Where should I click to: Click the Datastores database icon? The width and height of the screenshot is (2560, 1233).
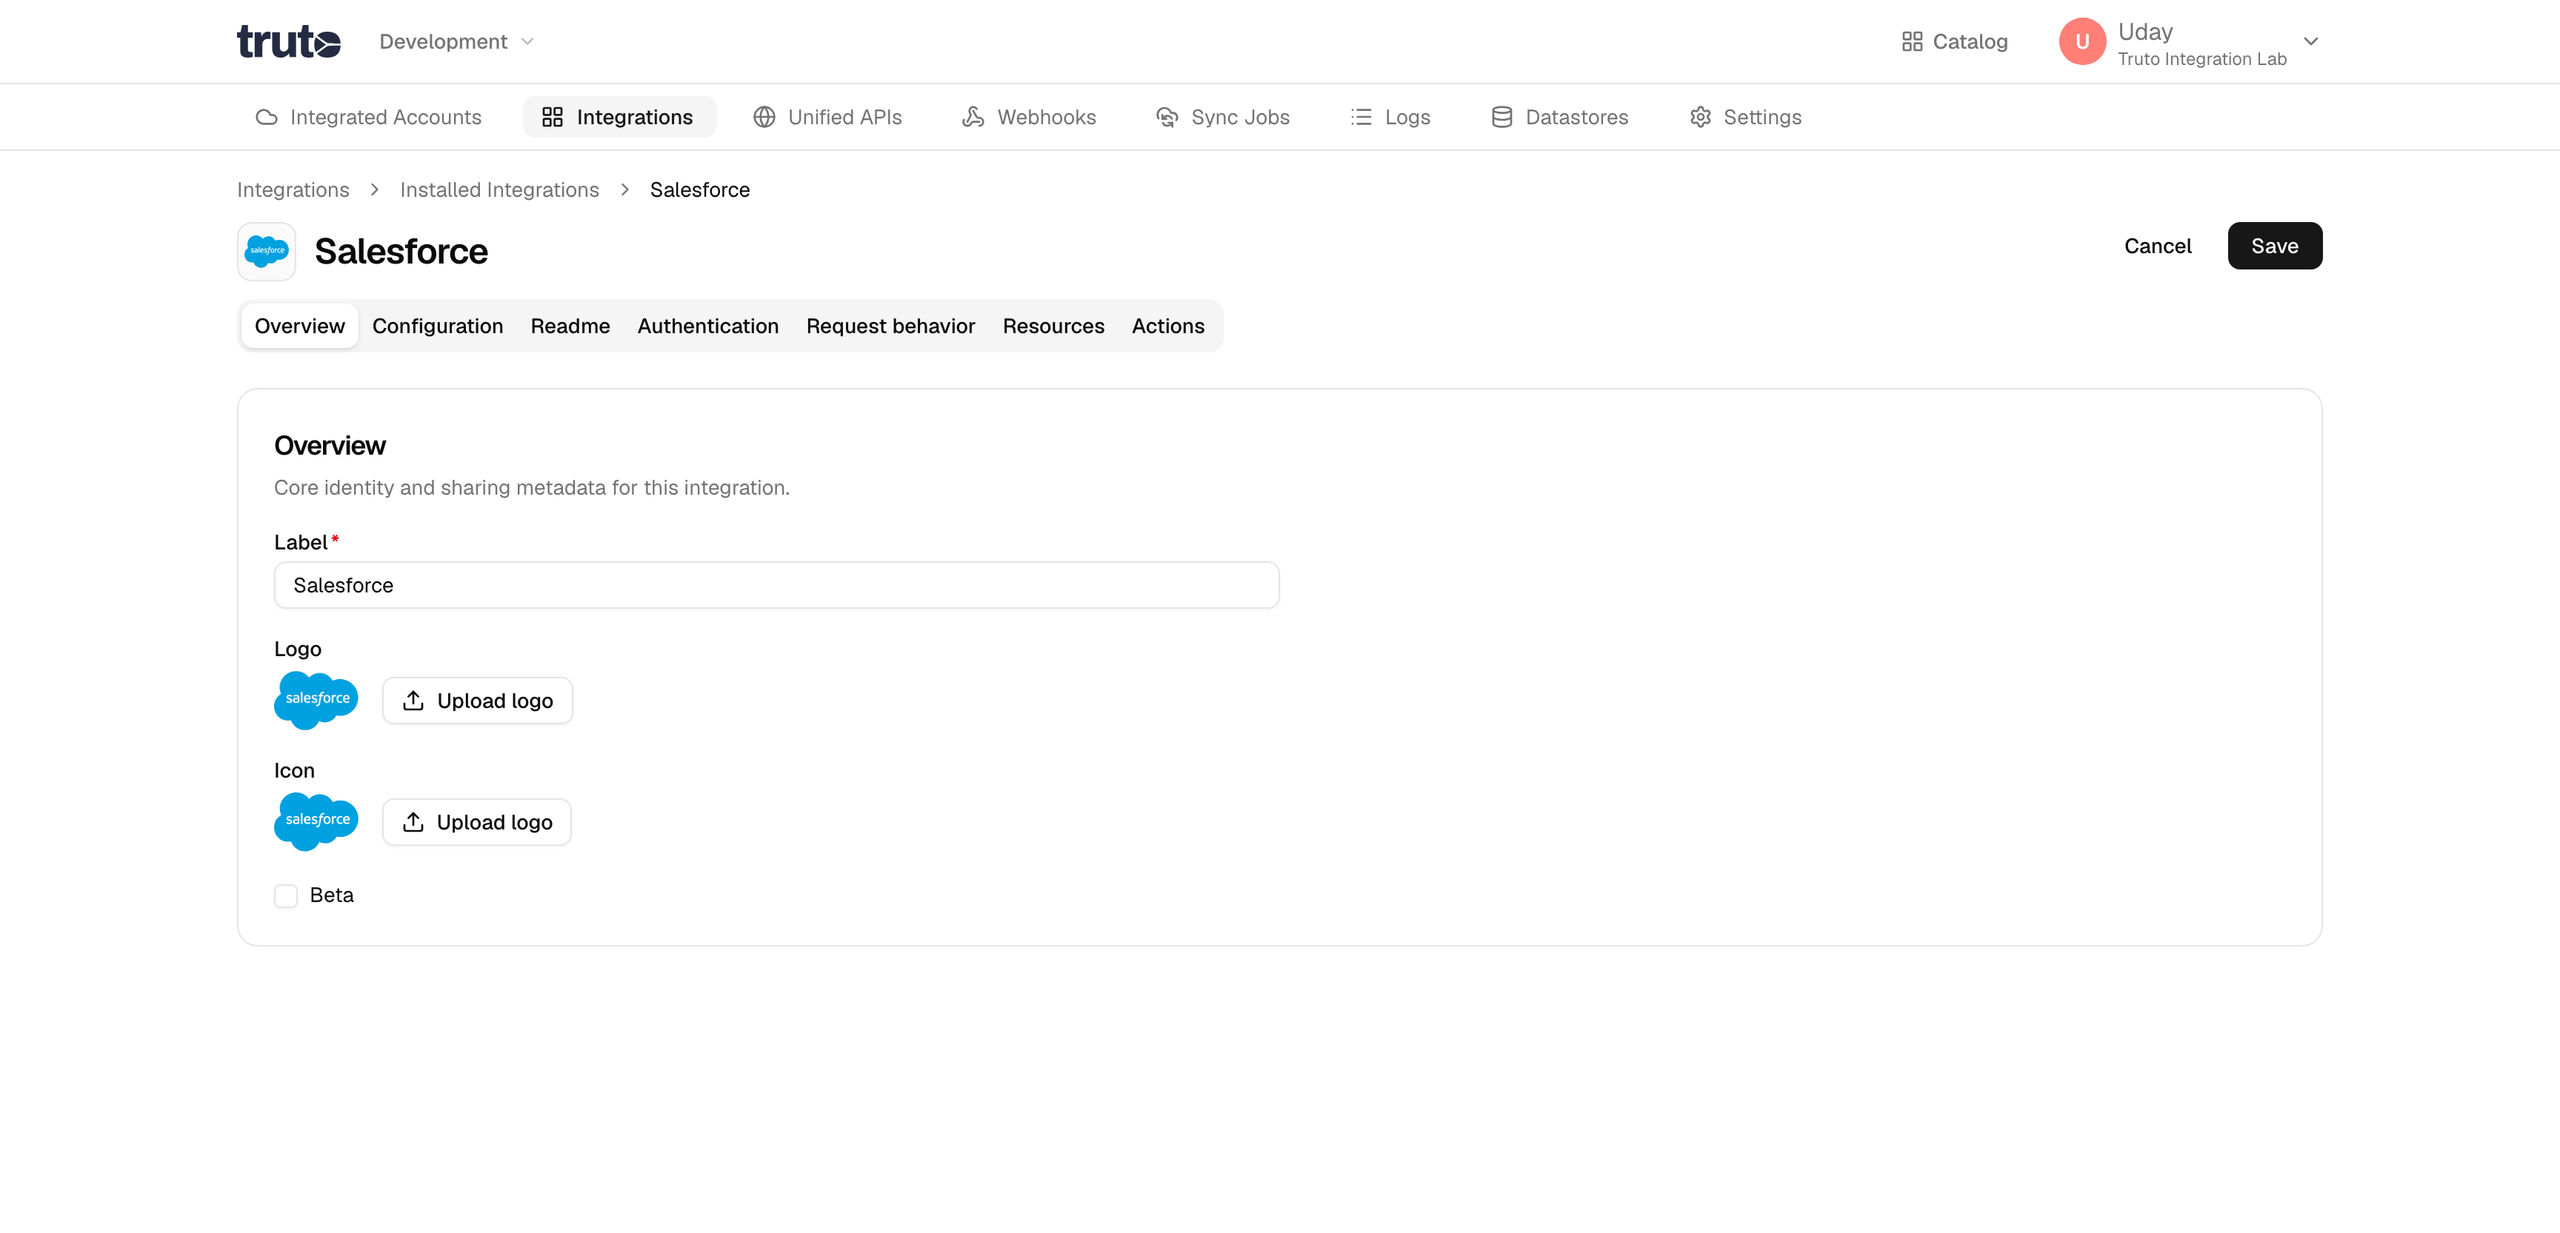tap(1502, 117)
